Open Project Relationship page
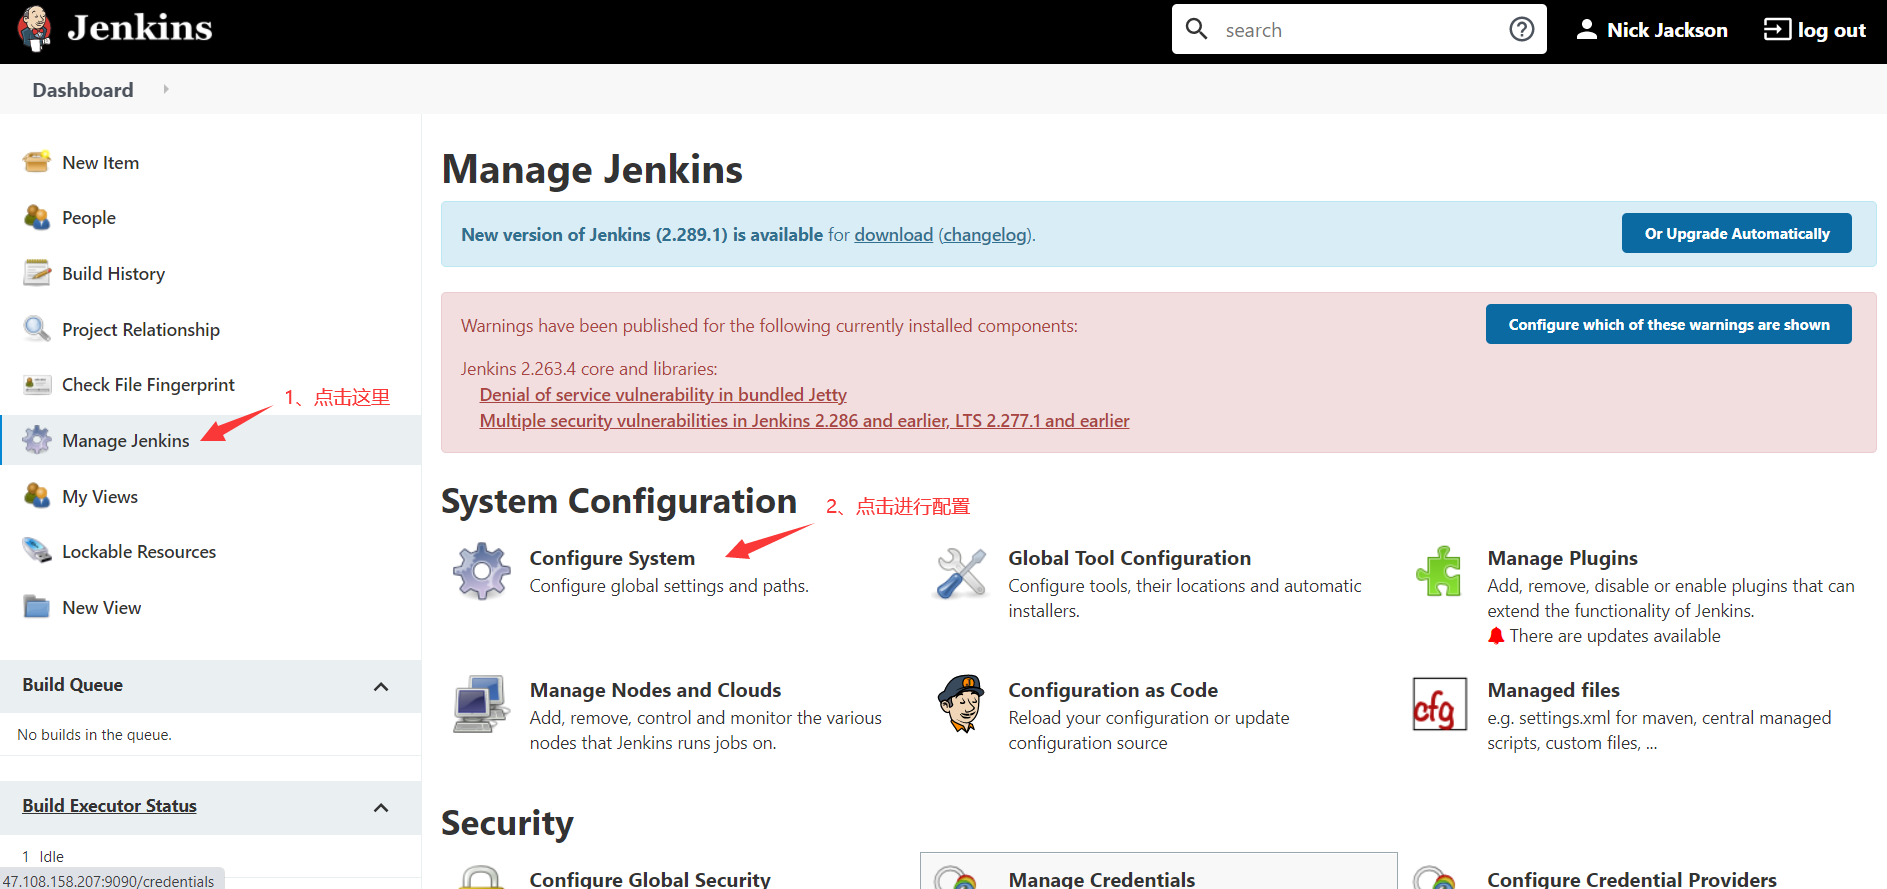The image size is (1887, 889). click(141, 329)
